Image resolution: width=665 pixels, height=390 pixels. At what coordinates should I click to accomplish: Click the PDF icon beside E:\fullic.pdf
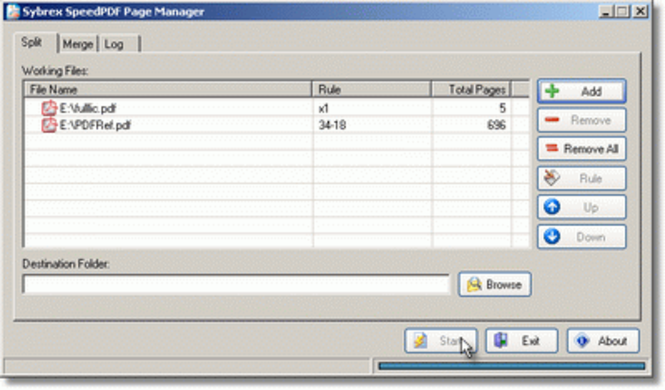49,108
